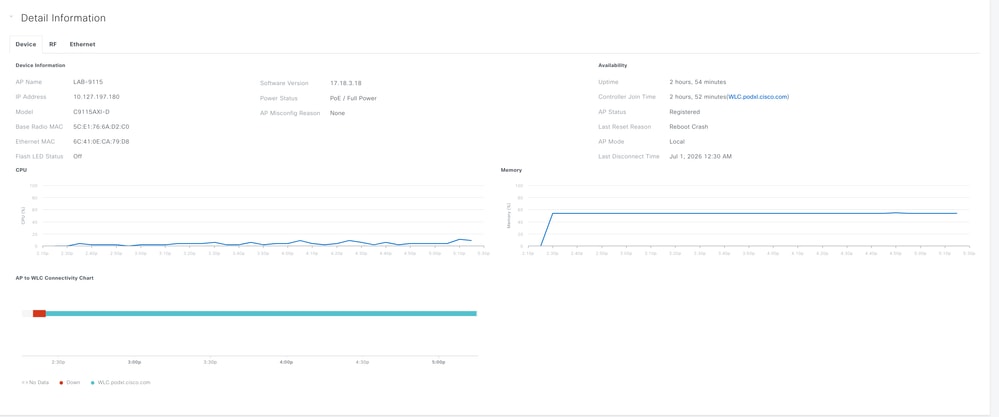The height and width of the screenshot is (417, 999).
Task: Click the 5:00p marker on connectivity timeline
Action: click(438, 362)
